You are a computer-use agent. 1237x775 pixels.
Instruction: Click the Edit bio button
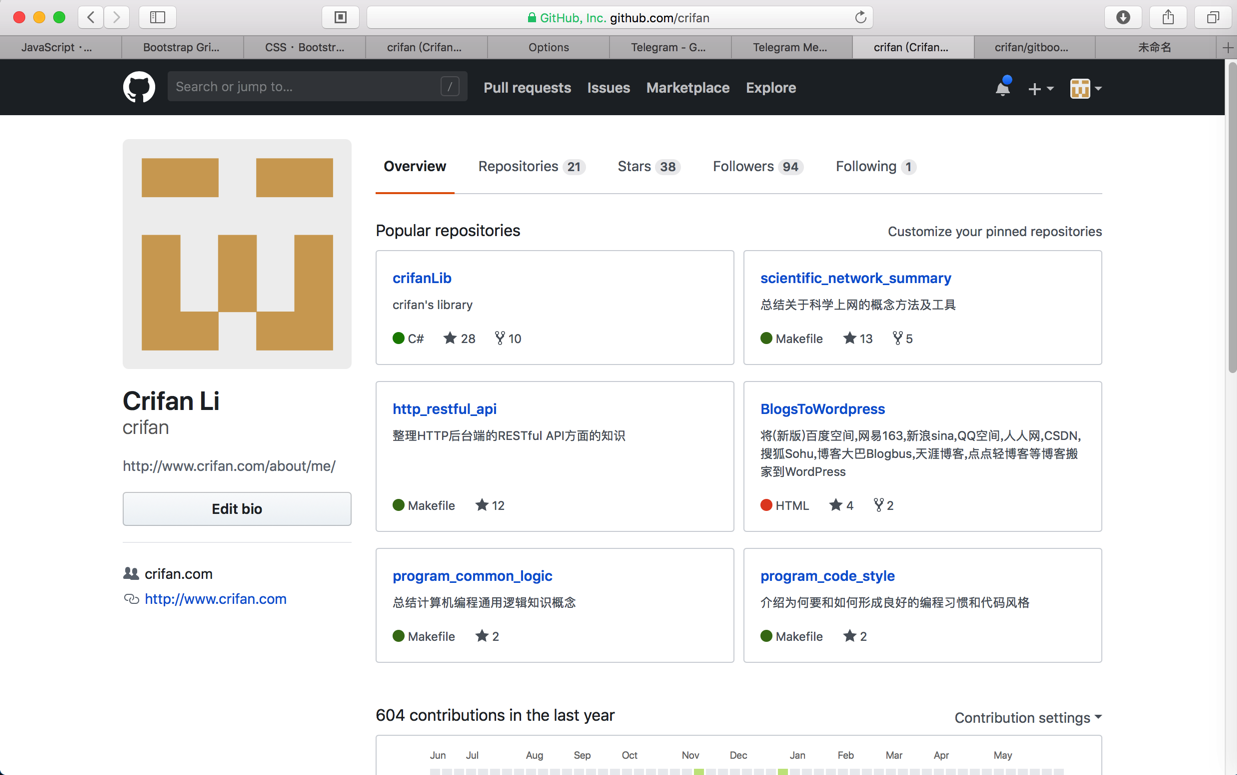pos(237,509)
